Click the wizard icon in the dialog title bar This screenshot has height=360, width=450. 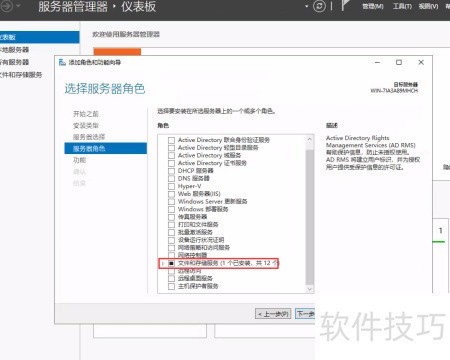pyautogui.click(x=62, y=62)
